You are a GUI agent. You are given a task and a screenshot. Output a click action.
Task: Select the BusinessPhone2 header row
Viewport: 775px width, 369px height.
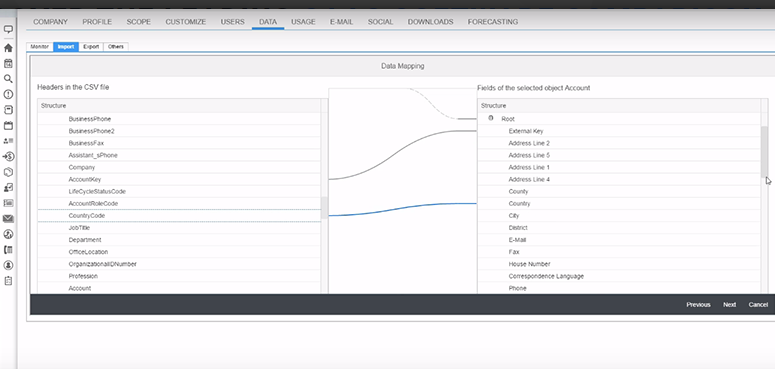click(179, 131)
